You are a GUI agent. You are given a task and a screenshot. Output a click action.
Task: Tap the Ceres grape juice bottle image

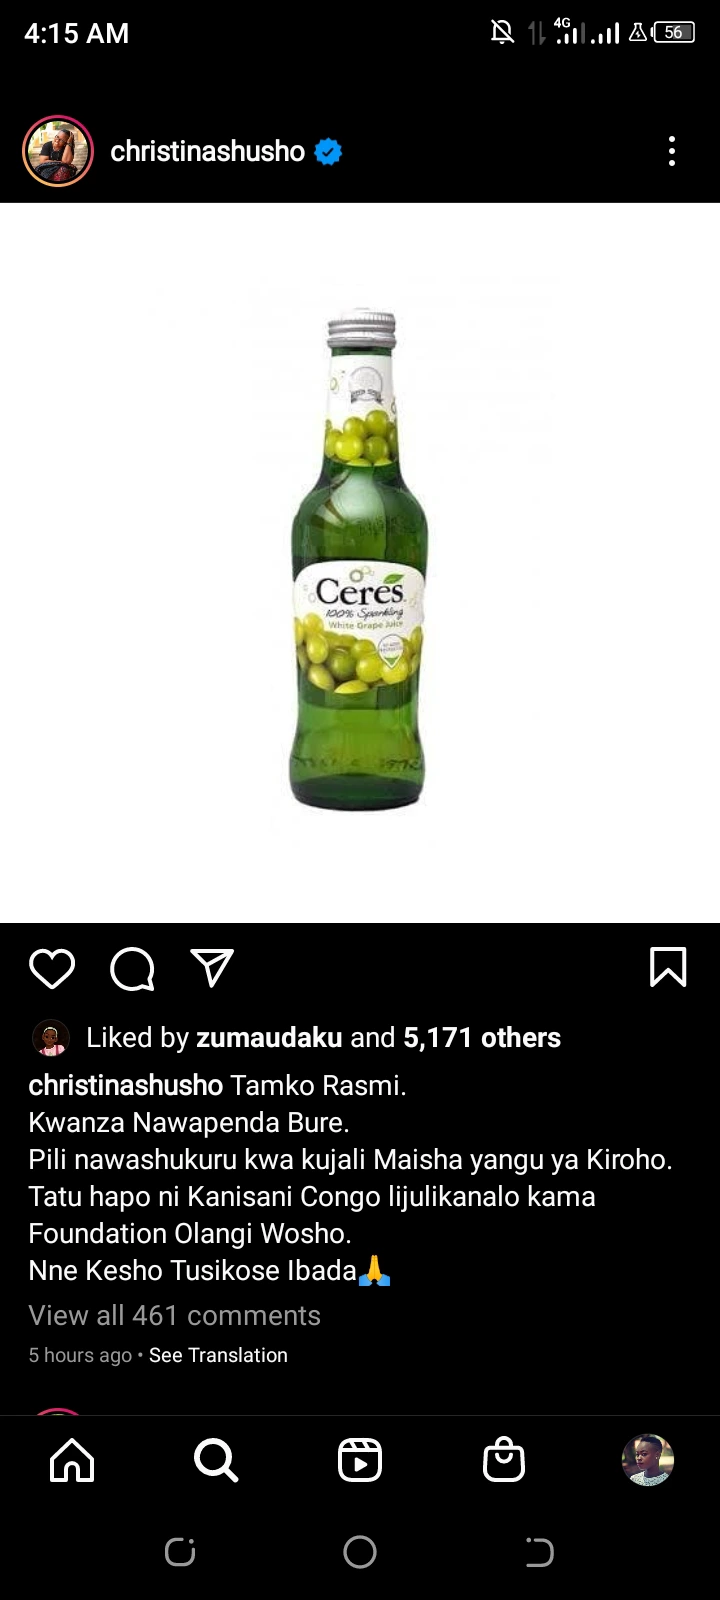point(360,562)
